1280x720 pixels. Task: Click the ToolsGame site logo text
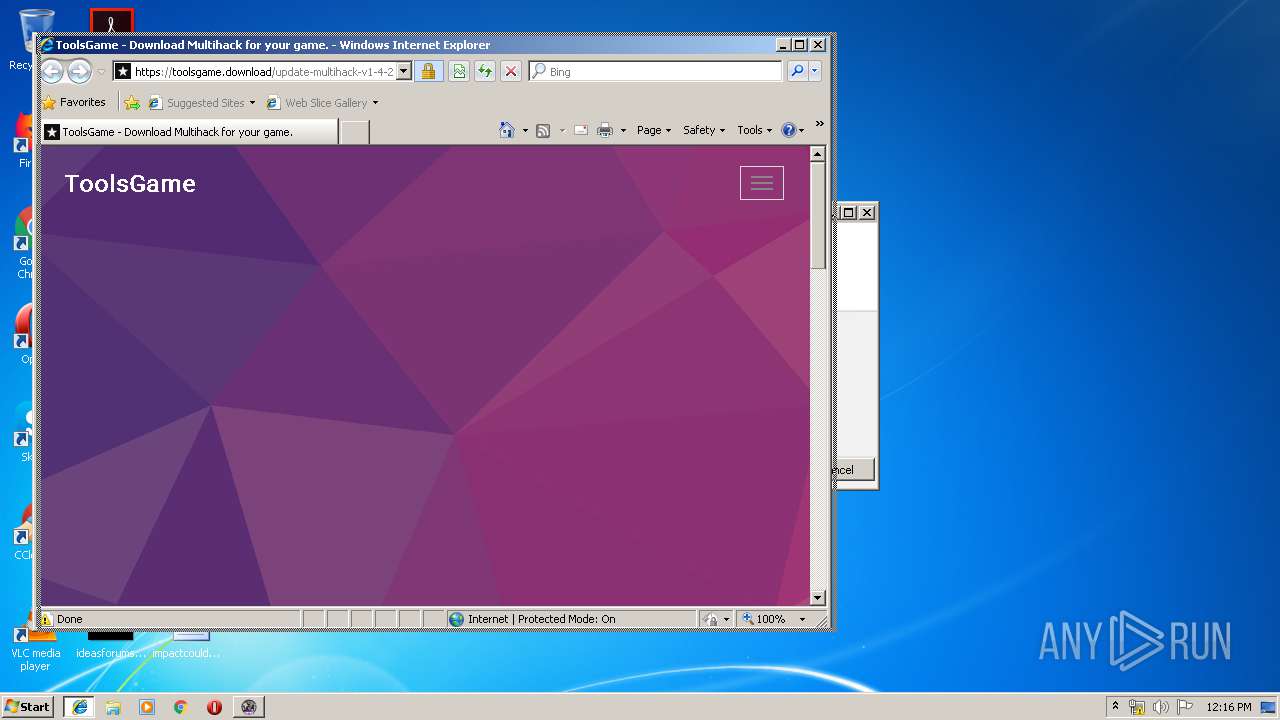[130, 183]
